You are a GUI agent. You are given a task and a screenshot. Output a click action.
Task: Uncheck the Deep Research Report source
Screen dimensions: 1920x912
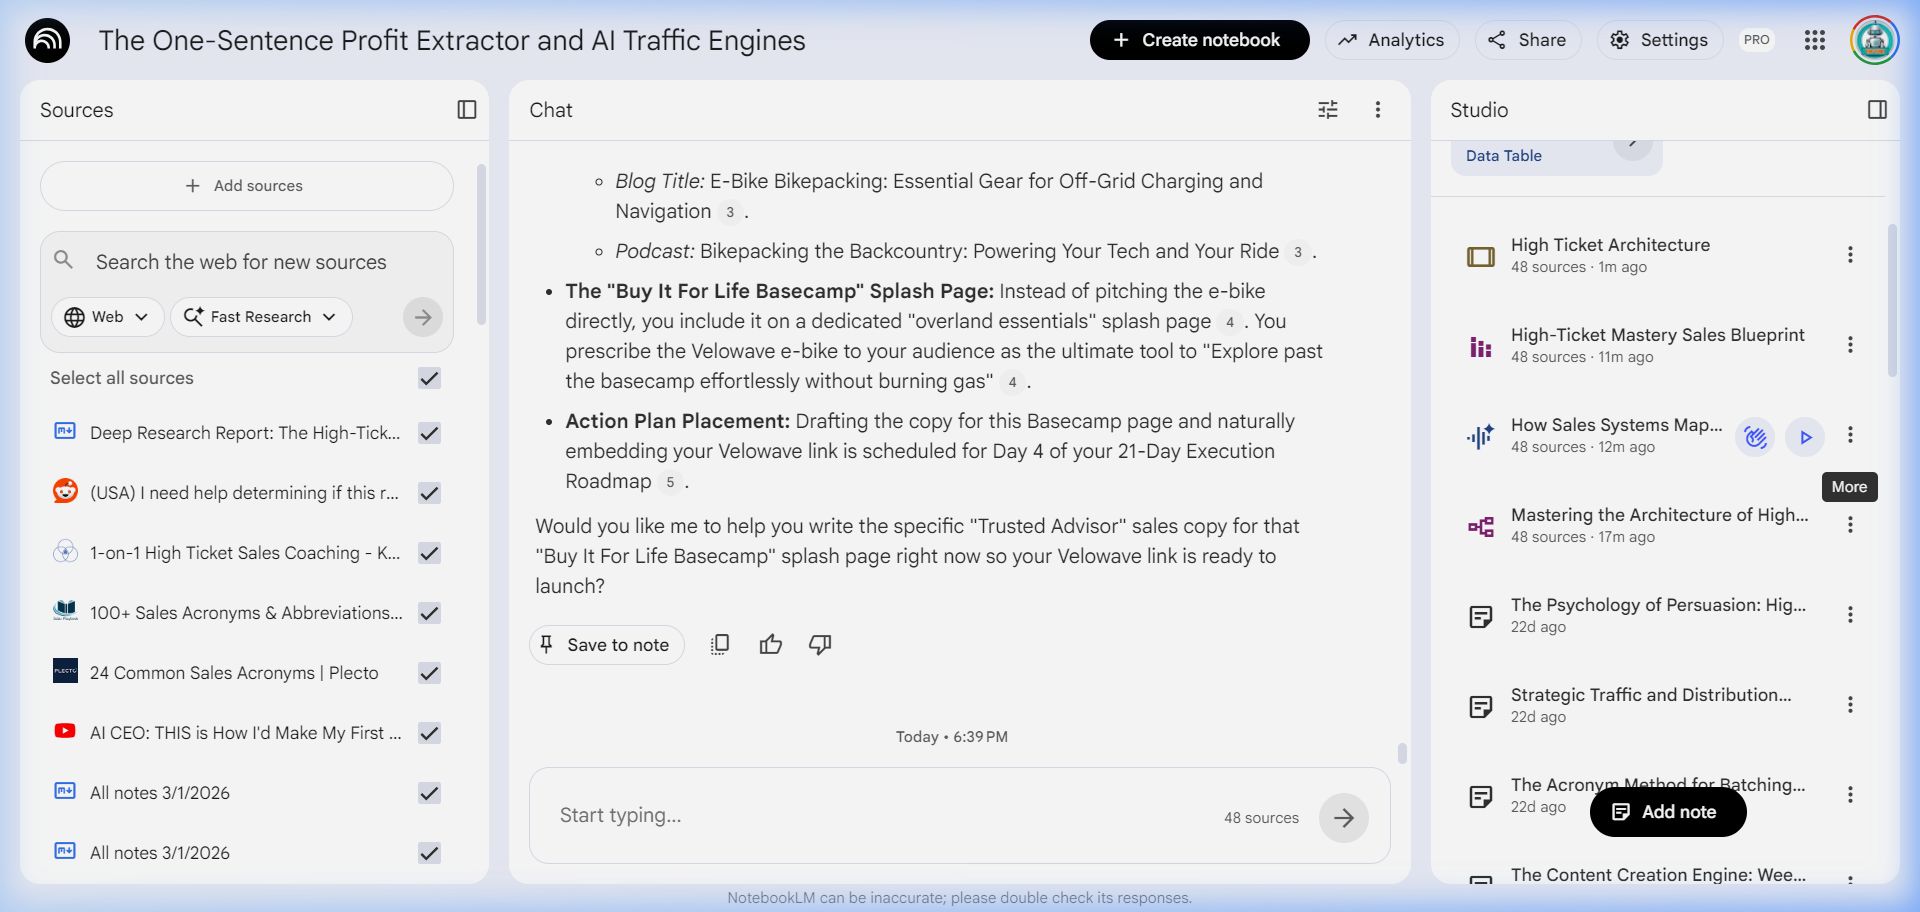pos(429,433)
